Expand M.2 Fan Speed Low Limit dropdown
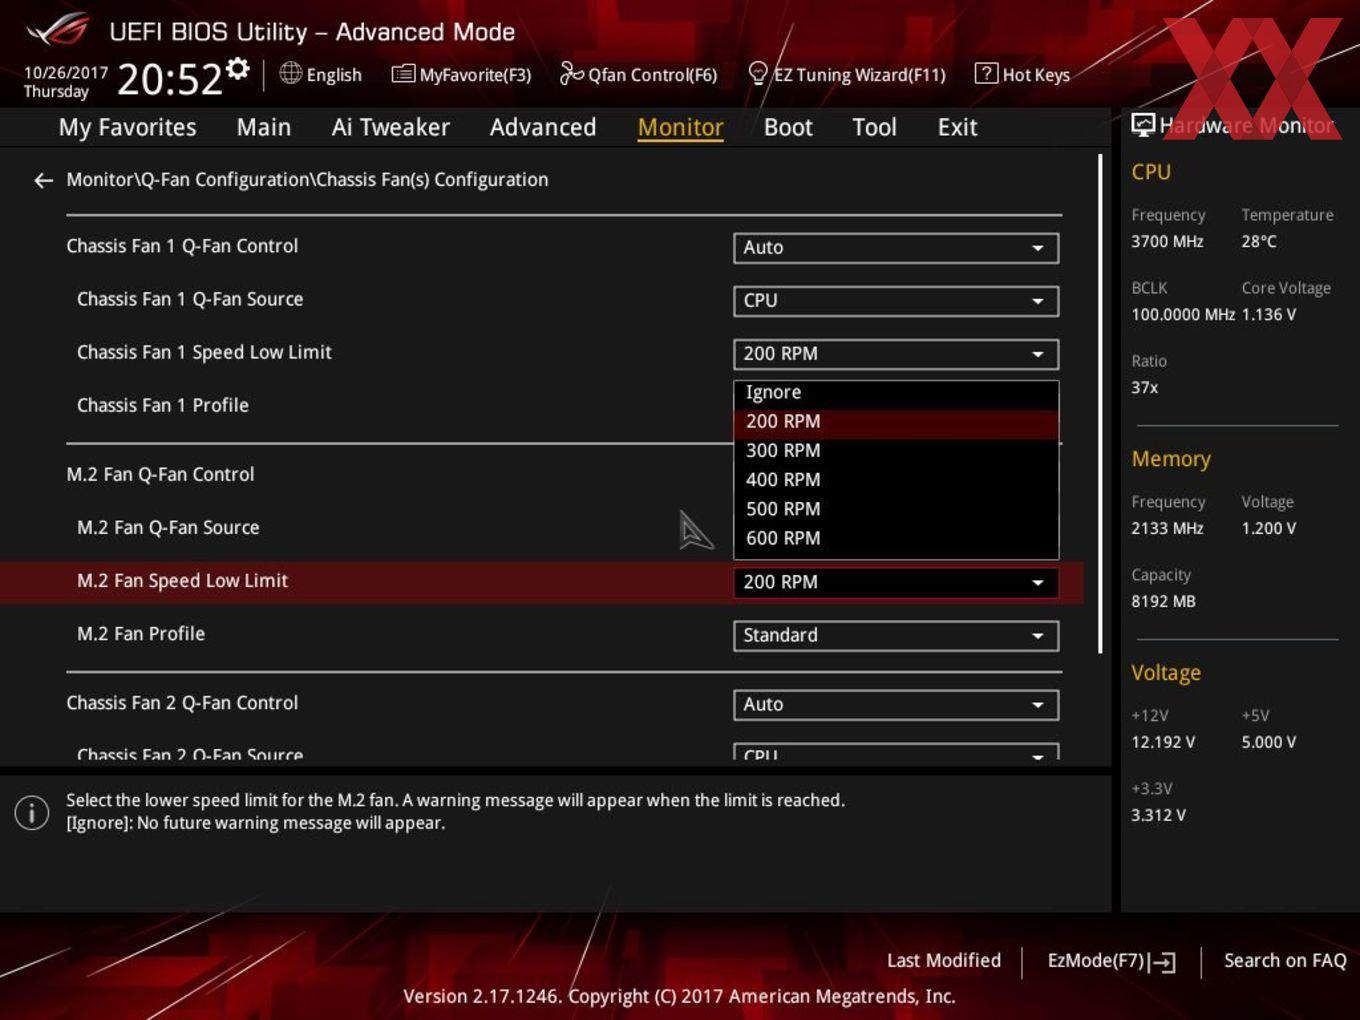Viewport: 1360px width, 1020px height. (896, 582)
